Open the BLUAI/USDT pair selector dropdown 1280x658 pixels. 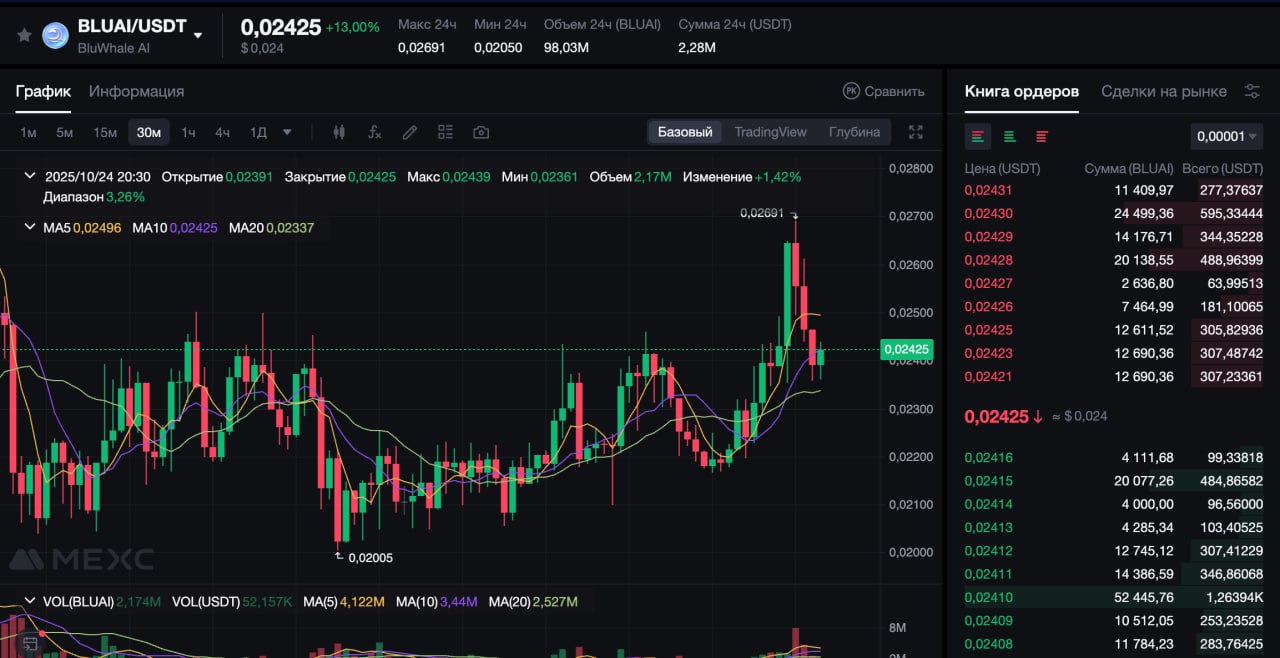[198, 35]
